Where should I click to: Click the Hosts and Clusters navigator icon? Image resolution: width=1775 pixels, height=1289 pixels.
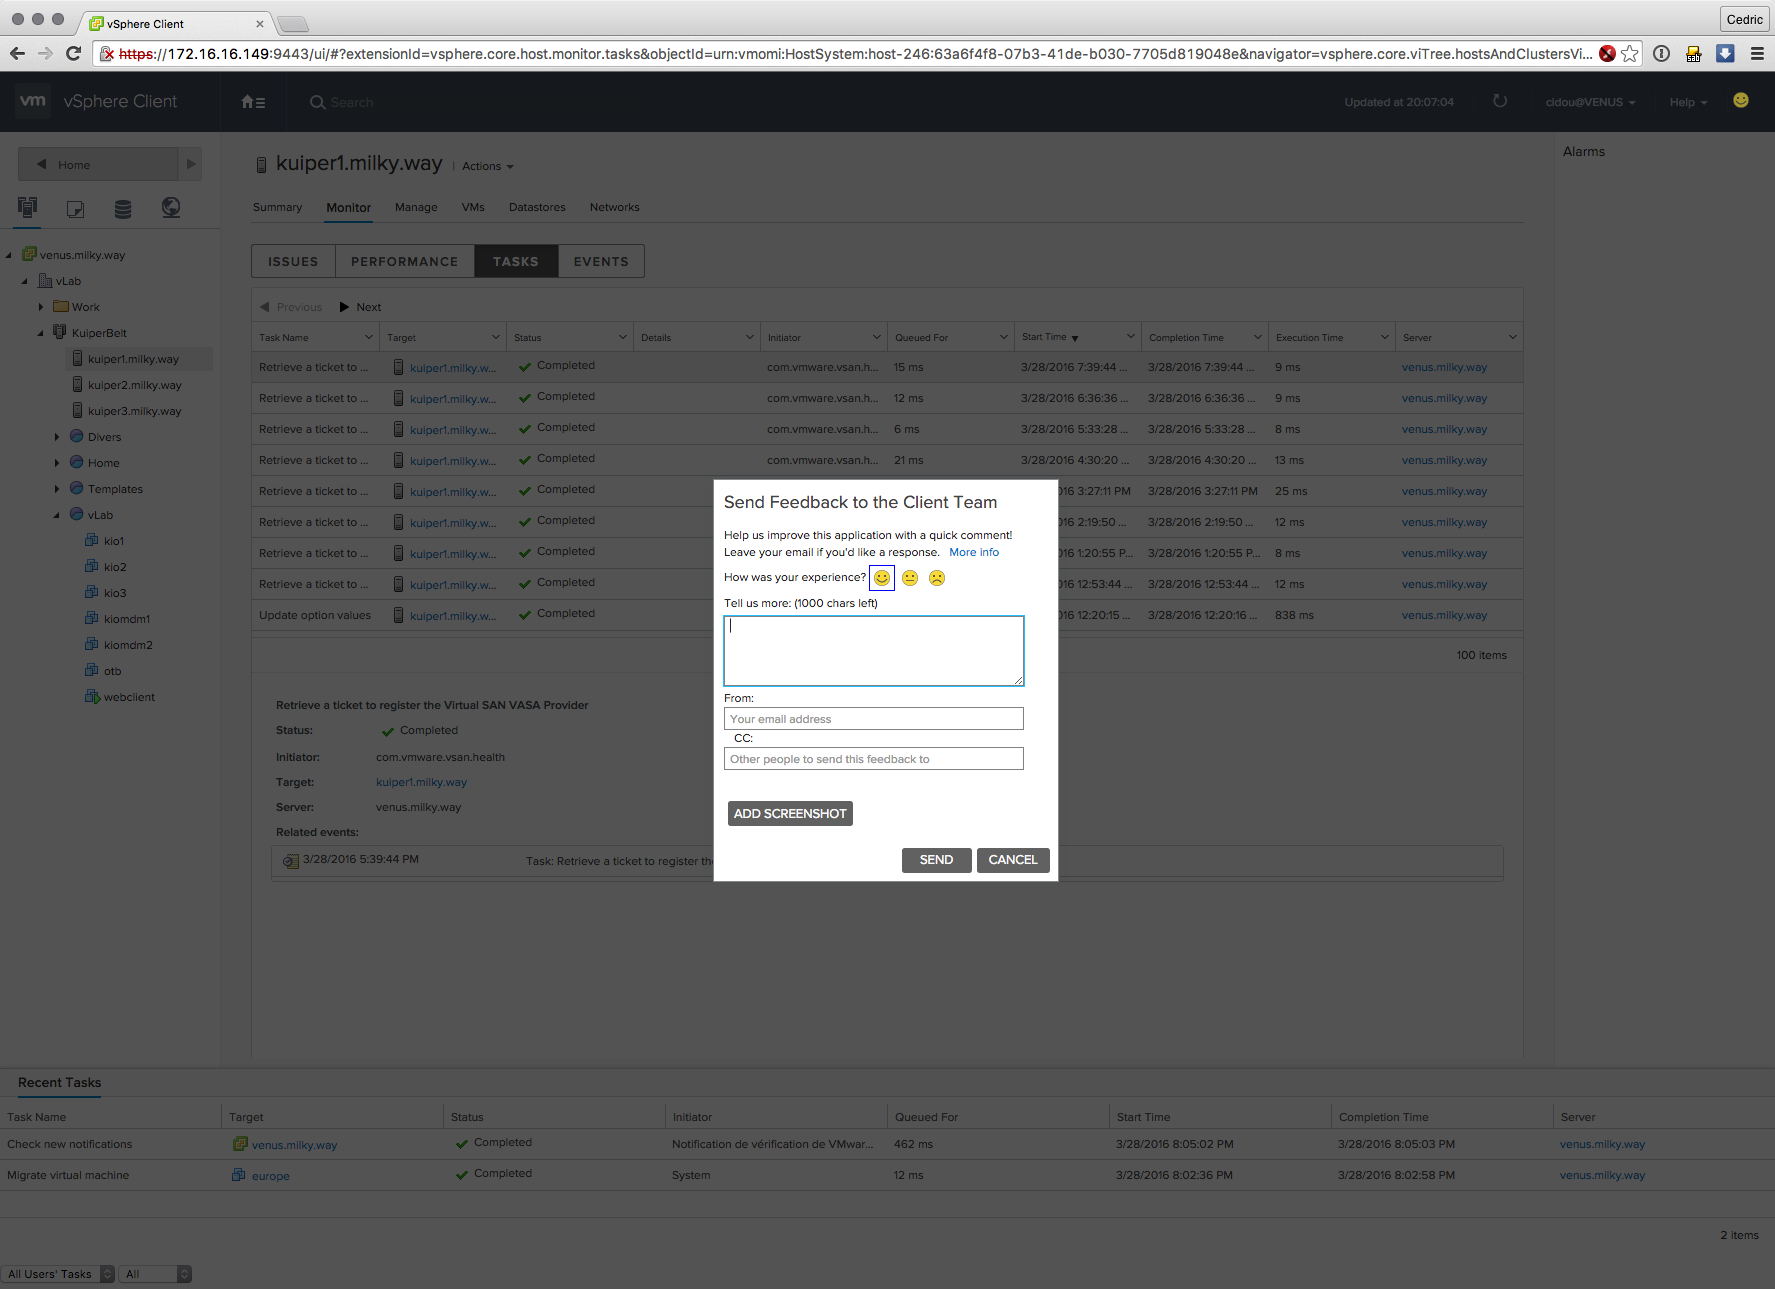coord(28,207)
